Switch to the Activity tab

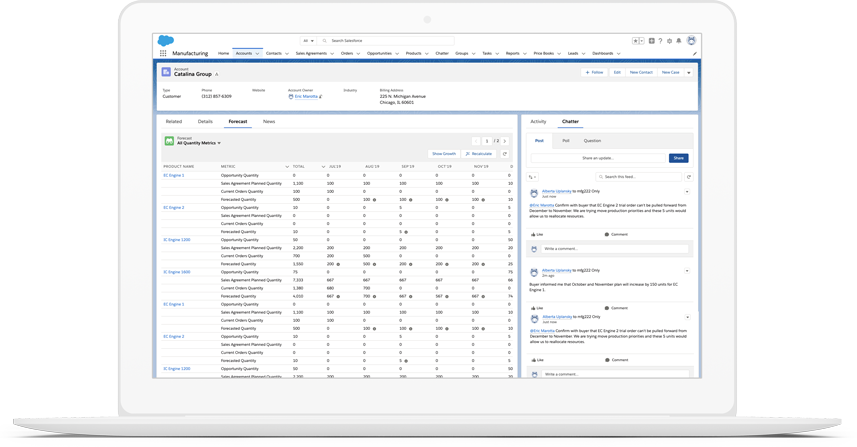click(538, 122)
